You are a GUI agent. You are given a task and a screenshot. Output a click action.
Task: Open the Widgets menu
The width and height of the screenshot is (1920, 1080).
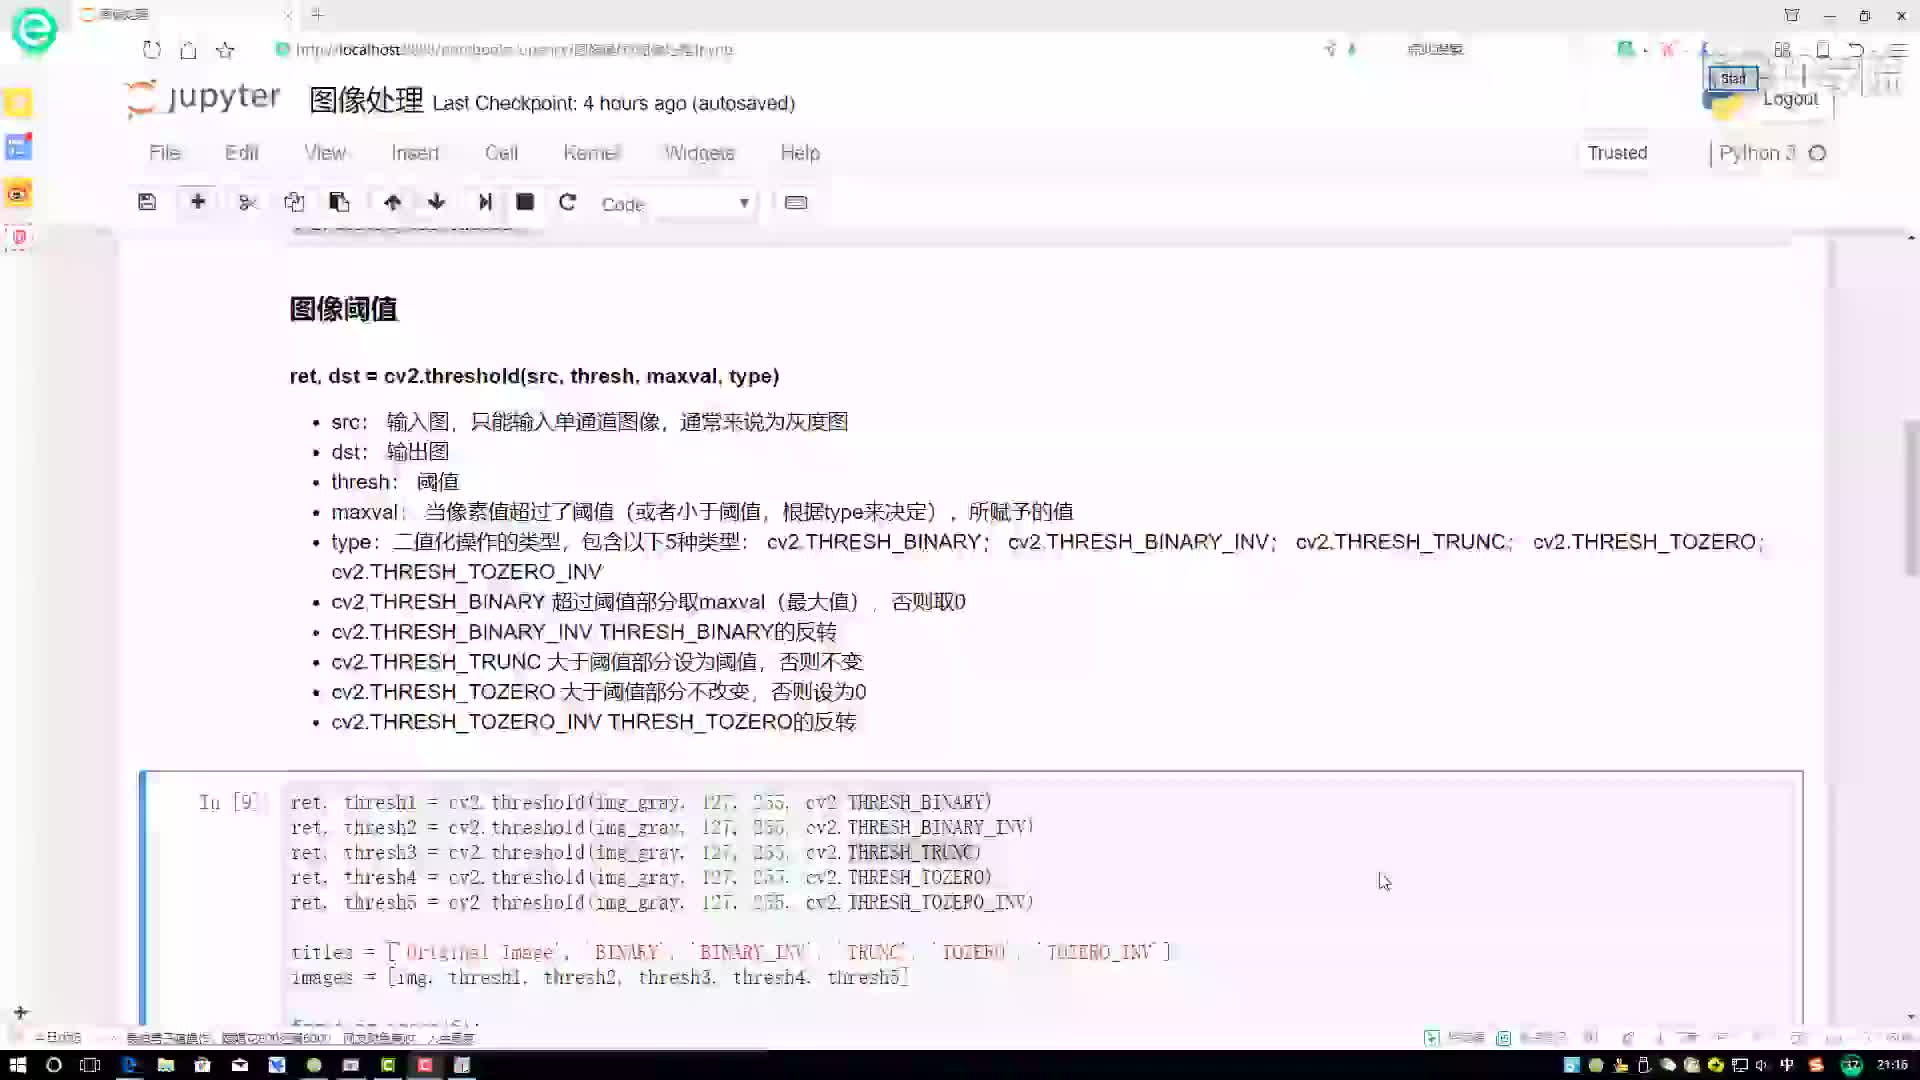point(700,153)
